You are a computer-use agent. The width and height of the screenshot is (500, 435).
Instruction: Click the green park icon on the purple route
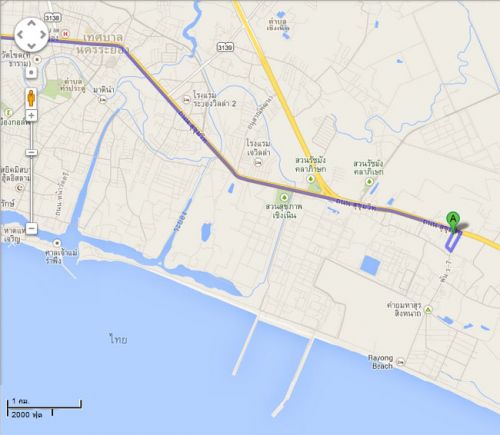click(284, 197)
